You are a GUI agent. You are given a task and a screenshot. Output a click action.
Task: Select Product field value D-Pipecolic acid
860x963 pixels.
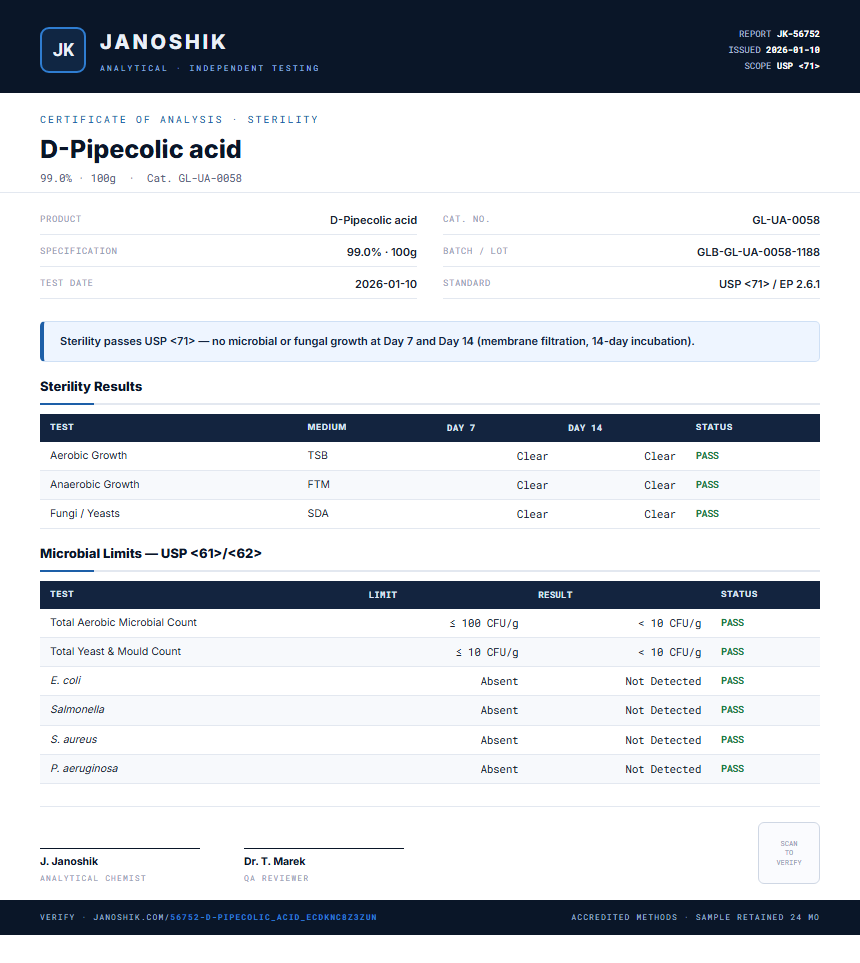373,220
